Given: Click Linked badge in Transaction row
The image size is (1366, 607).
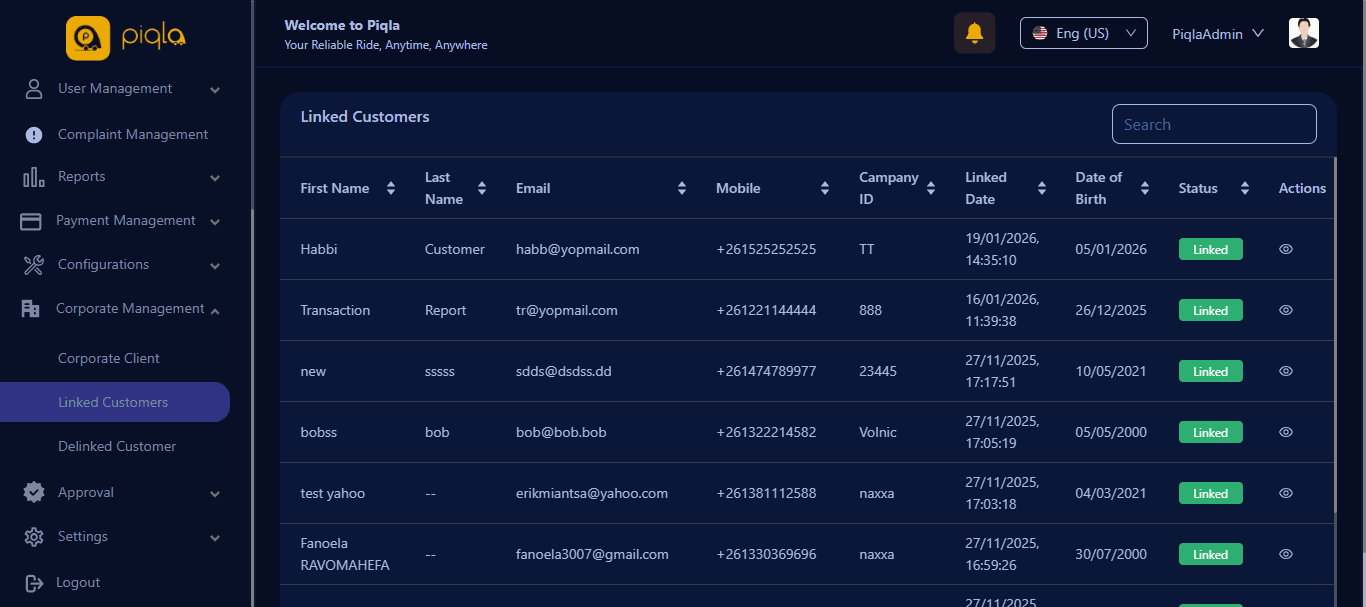Looking at the screenshot, I should pos(1210,310).
